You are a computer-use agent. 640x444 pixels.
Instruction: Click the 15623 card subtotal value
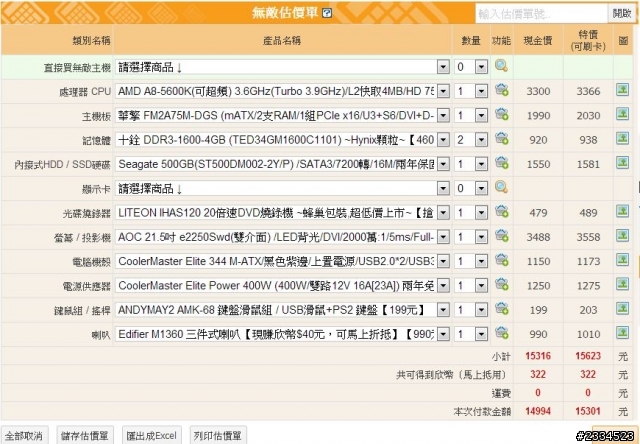click(588, 356)
